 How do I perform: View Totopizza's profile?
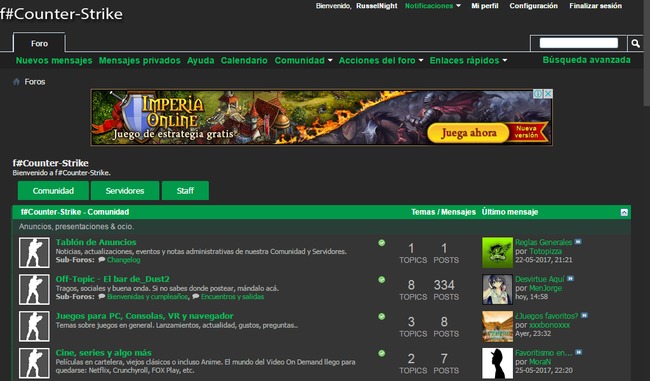coord(546,251)
